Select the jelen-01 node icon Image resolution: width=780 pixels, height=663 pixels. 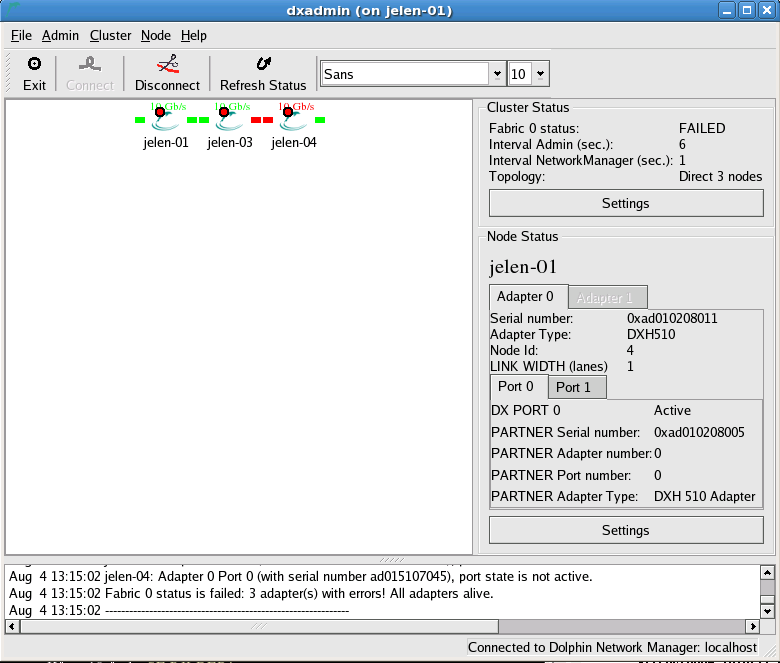click(166, 119)
